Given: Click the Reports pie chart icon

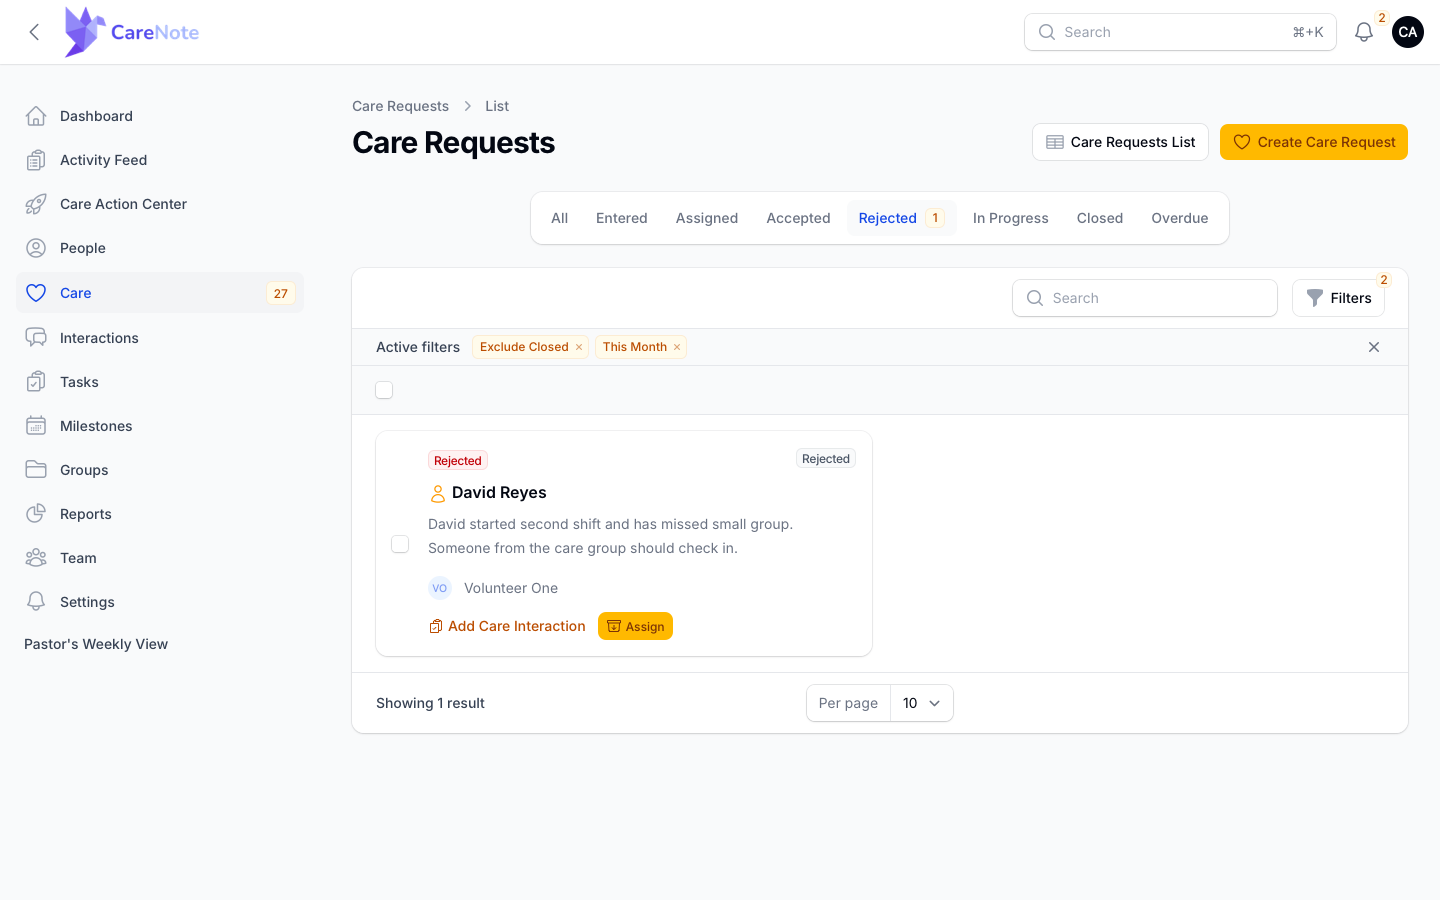Looking at the screenshot, I should click(x=36, y=514).
